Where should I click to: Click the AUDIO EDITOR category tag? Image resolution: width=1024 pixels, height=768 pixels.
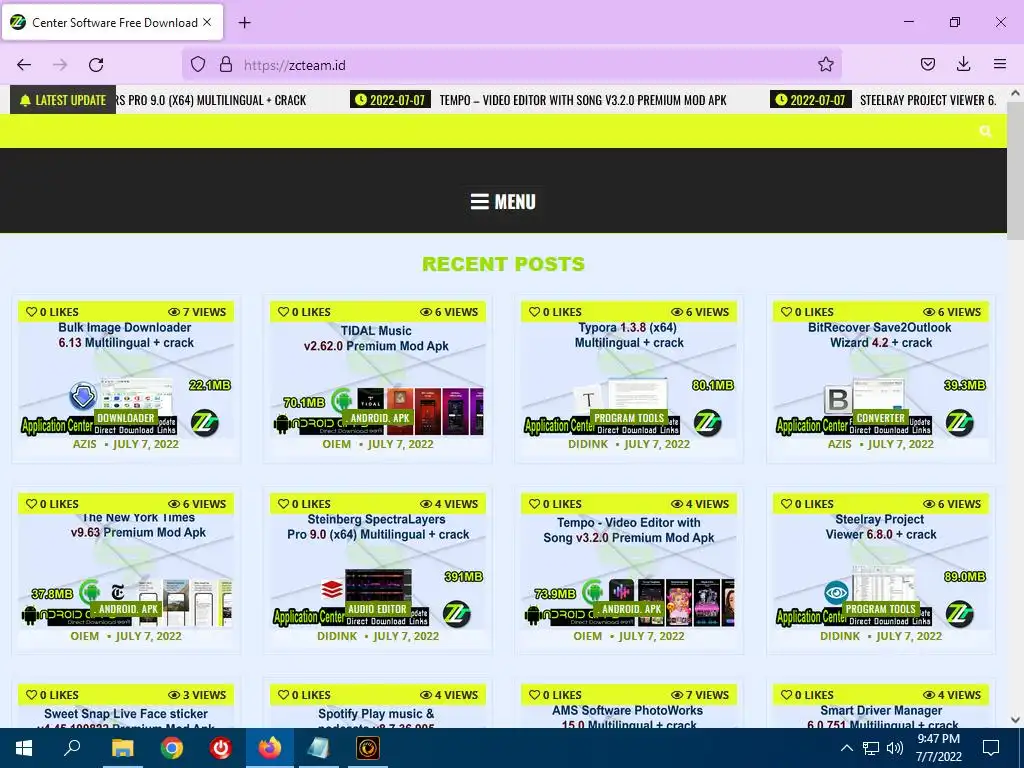(377, 609)
